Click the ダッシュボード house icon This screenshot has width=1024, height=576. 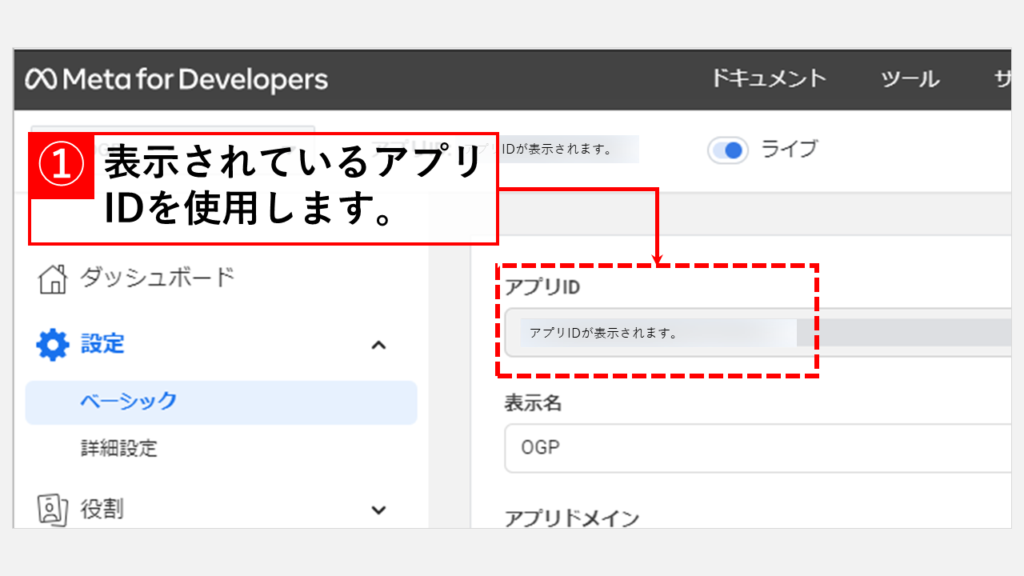pyautogui.click(x=52, y=278)
